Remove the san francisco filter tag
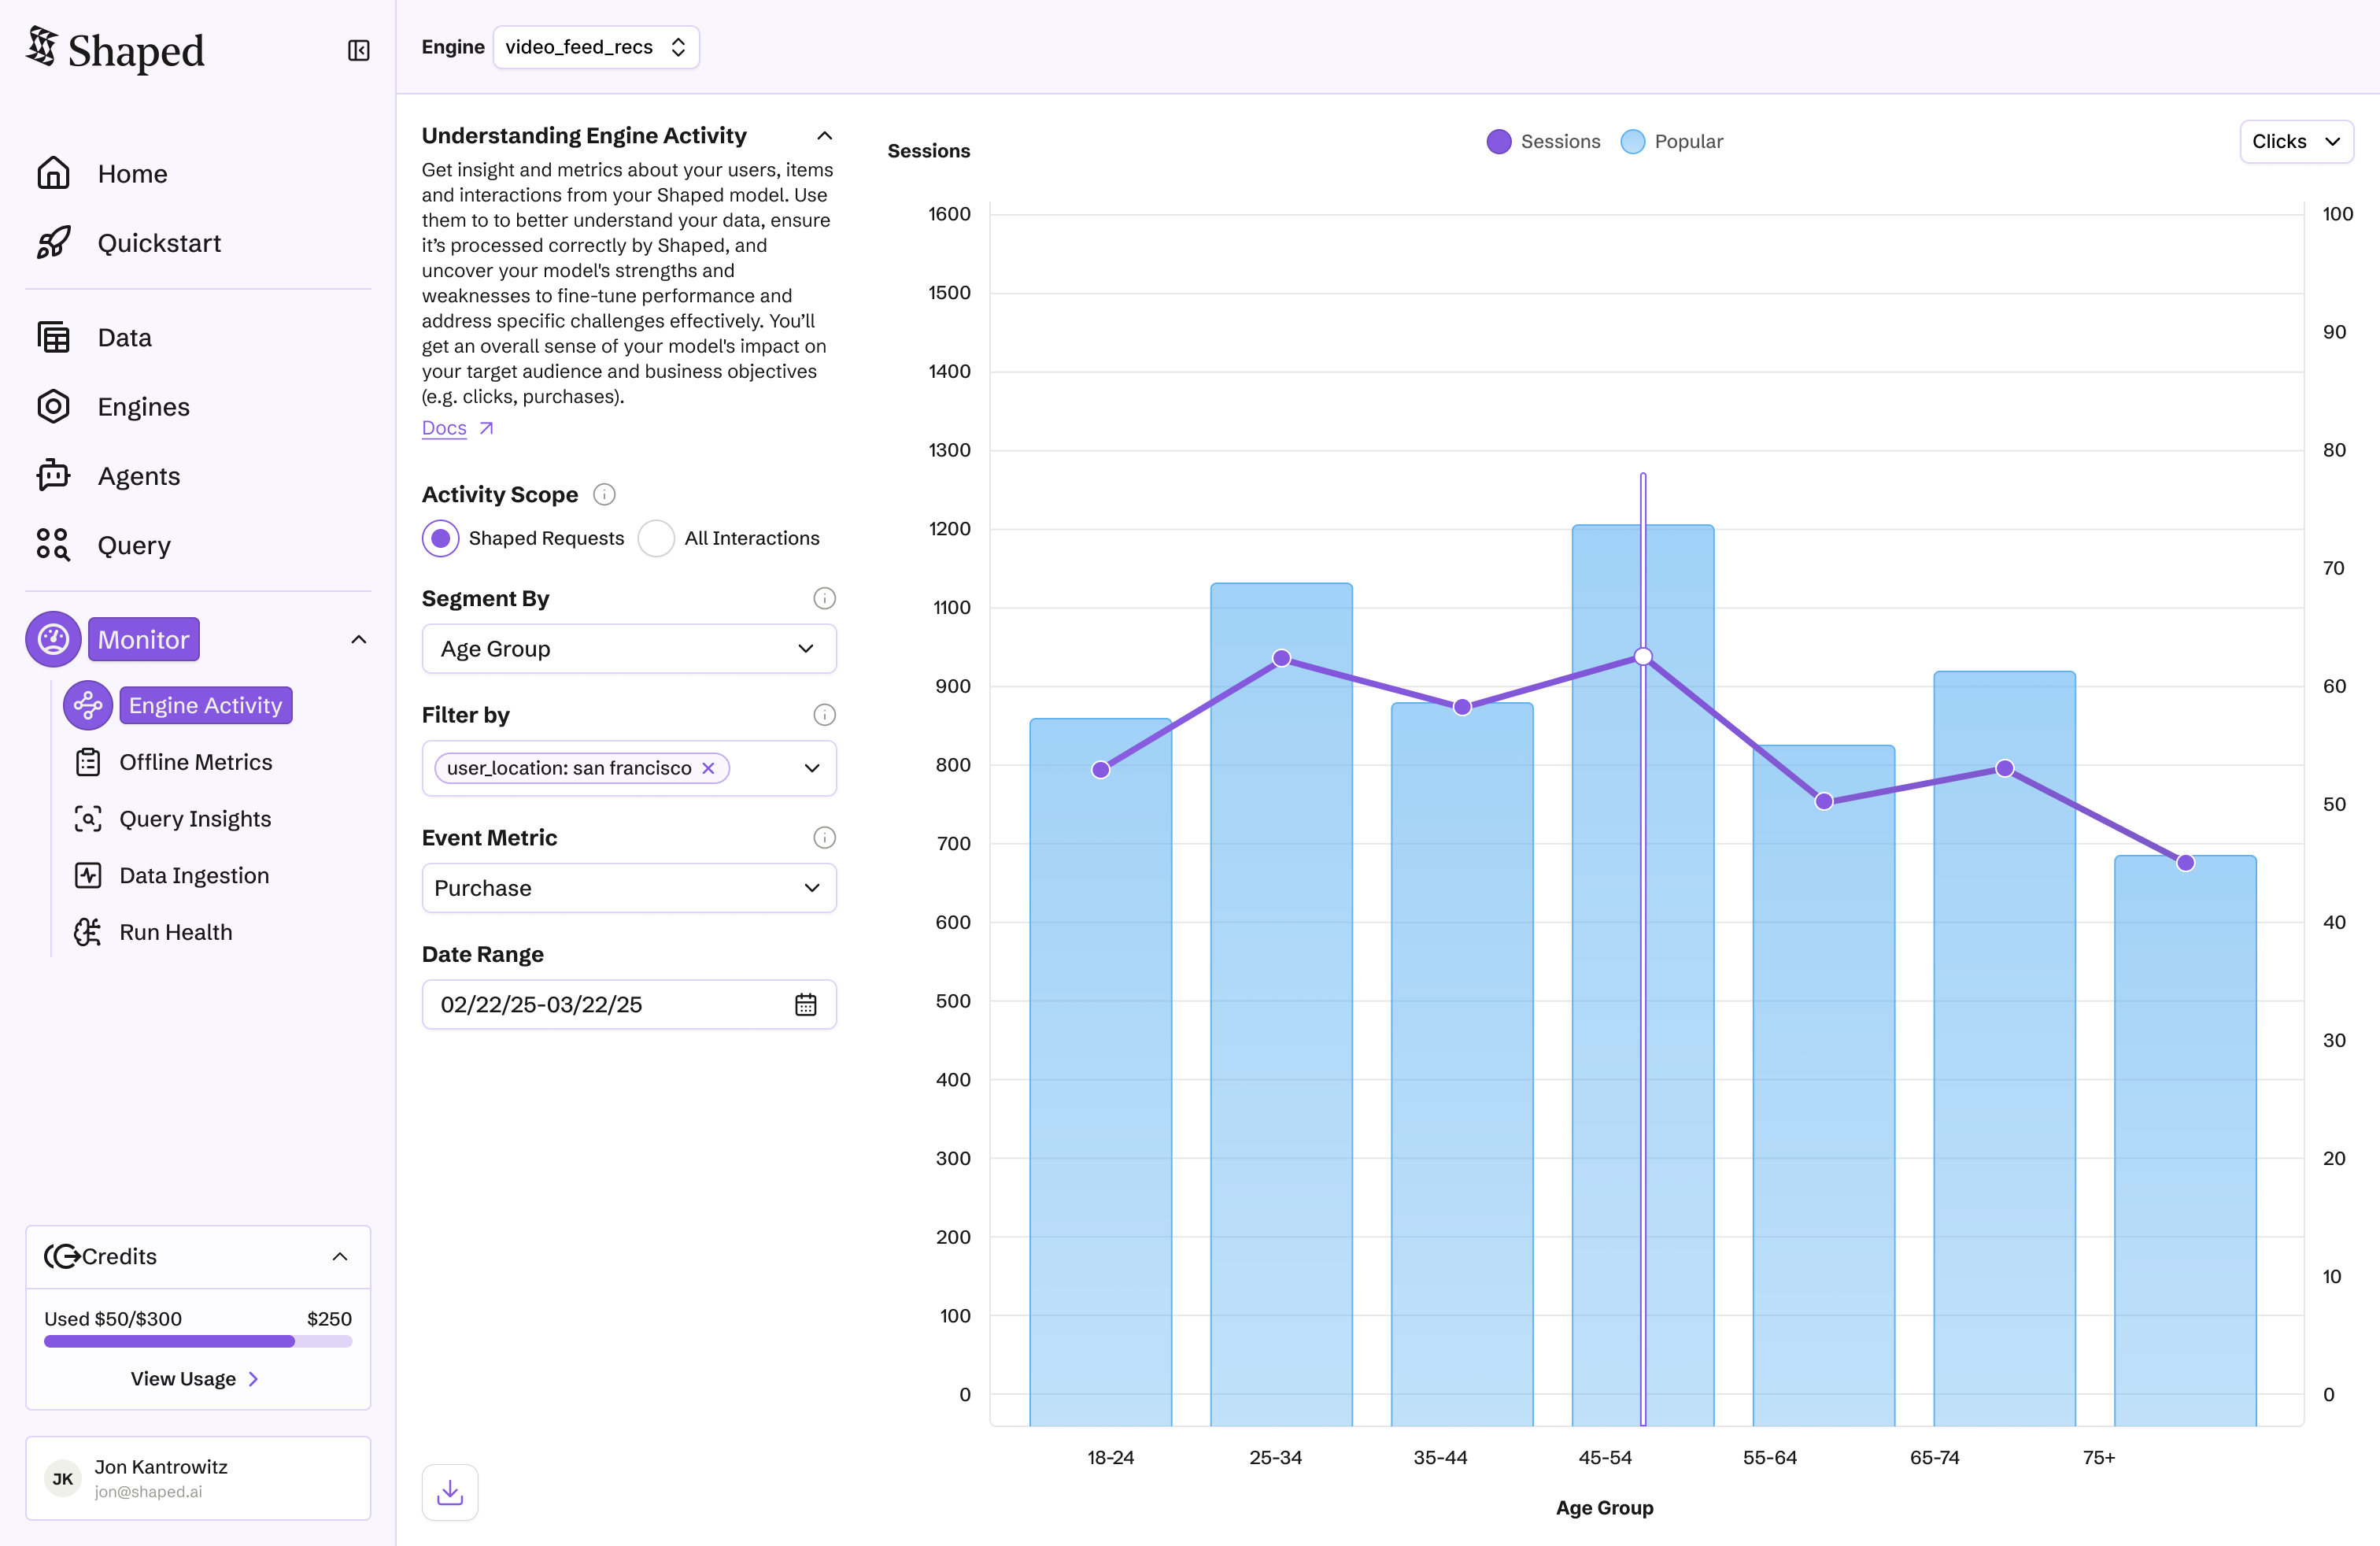 coord(708,768)
